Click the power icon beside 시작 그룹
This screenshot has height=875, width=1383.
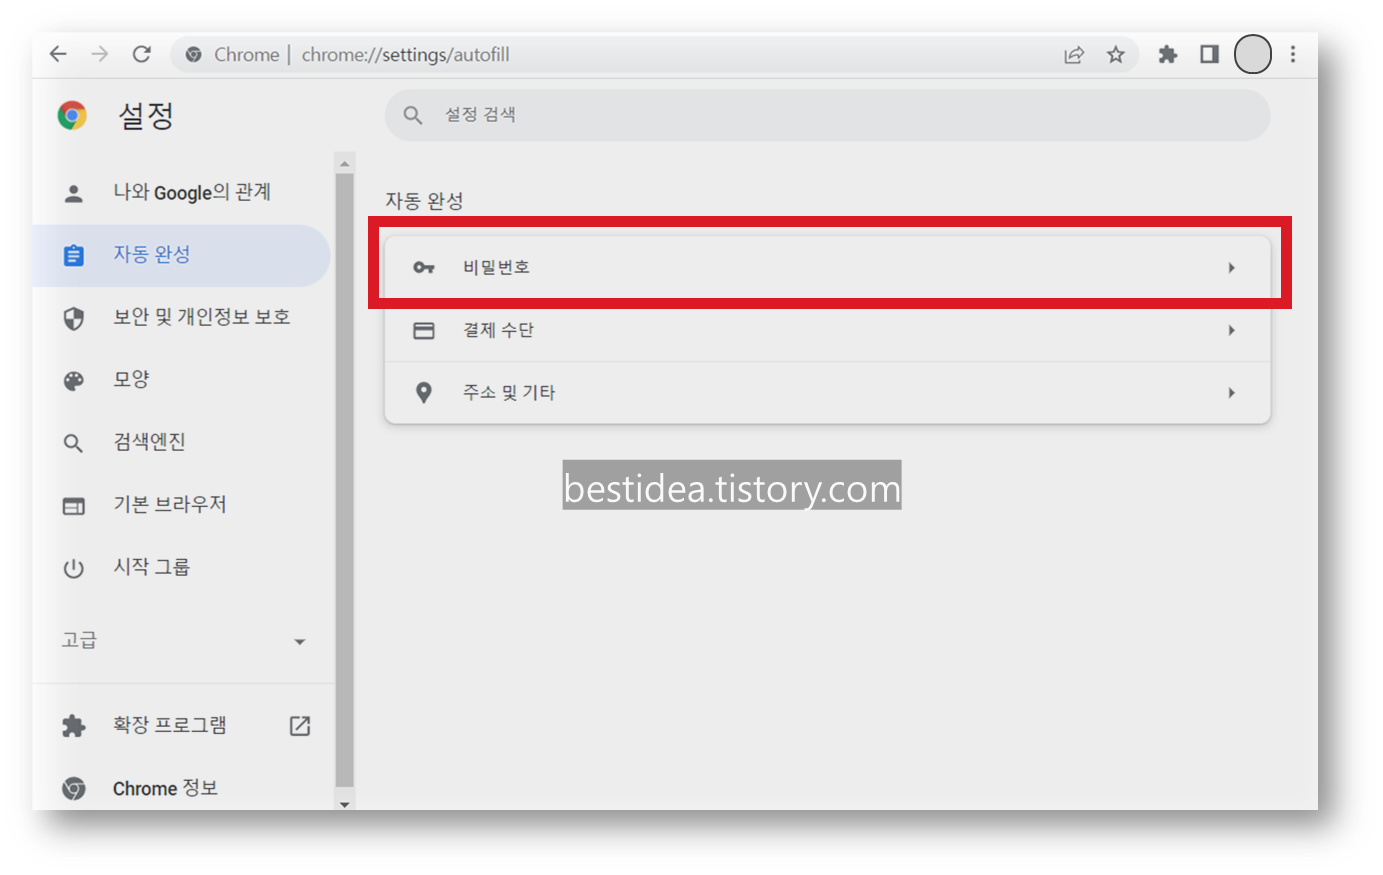coord(74,568)
